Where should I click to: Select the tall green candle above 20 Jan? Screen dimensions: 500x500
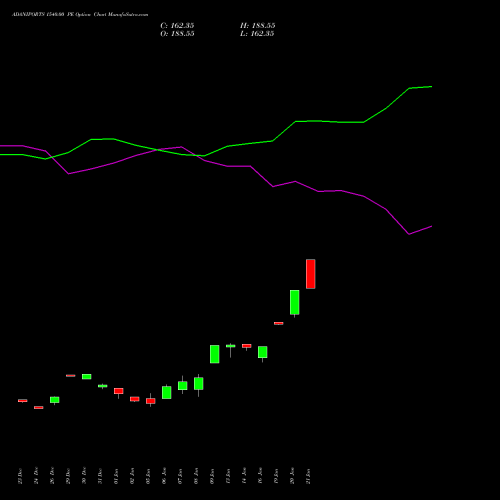[x=295, y=302]
